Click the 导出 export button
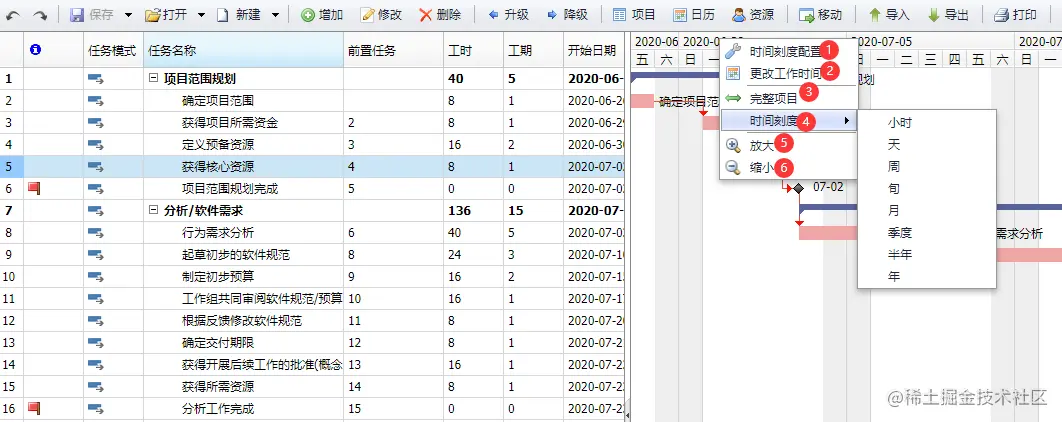This screenshot has width=1062, height=422. click(x=948, y=14)
